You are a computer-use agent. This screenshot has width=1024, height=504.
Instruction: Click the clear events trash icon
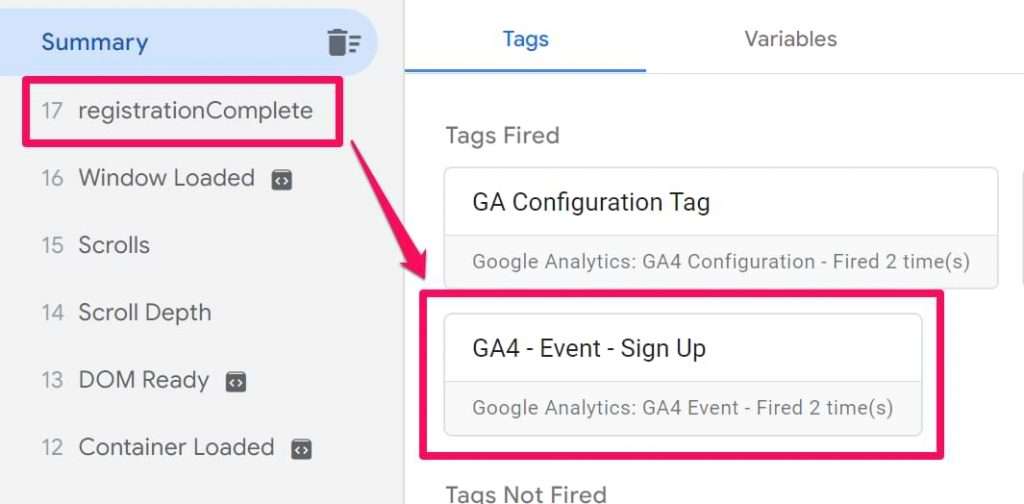point(344,43)
